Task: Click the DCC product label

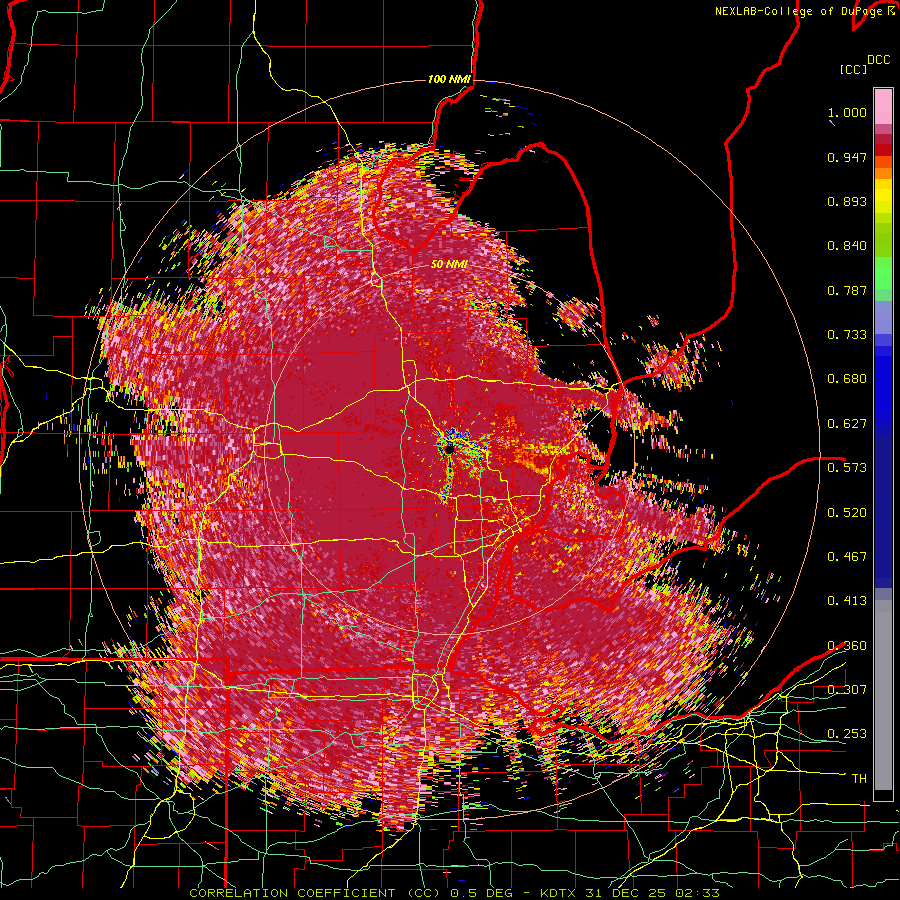Action: [879, 60]
